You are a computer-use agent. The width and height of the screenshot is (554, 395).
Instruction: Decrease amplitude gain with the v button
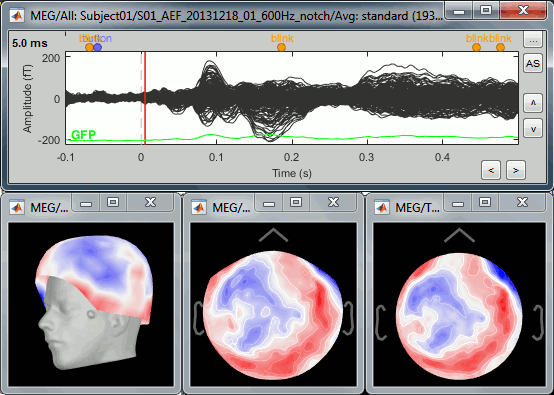pos(533,129)
